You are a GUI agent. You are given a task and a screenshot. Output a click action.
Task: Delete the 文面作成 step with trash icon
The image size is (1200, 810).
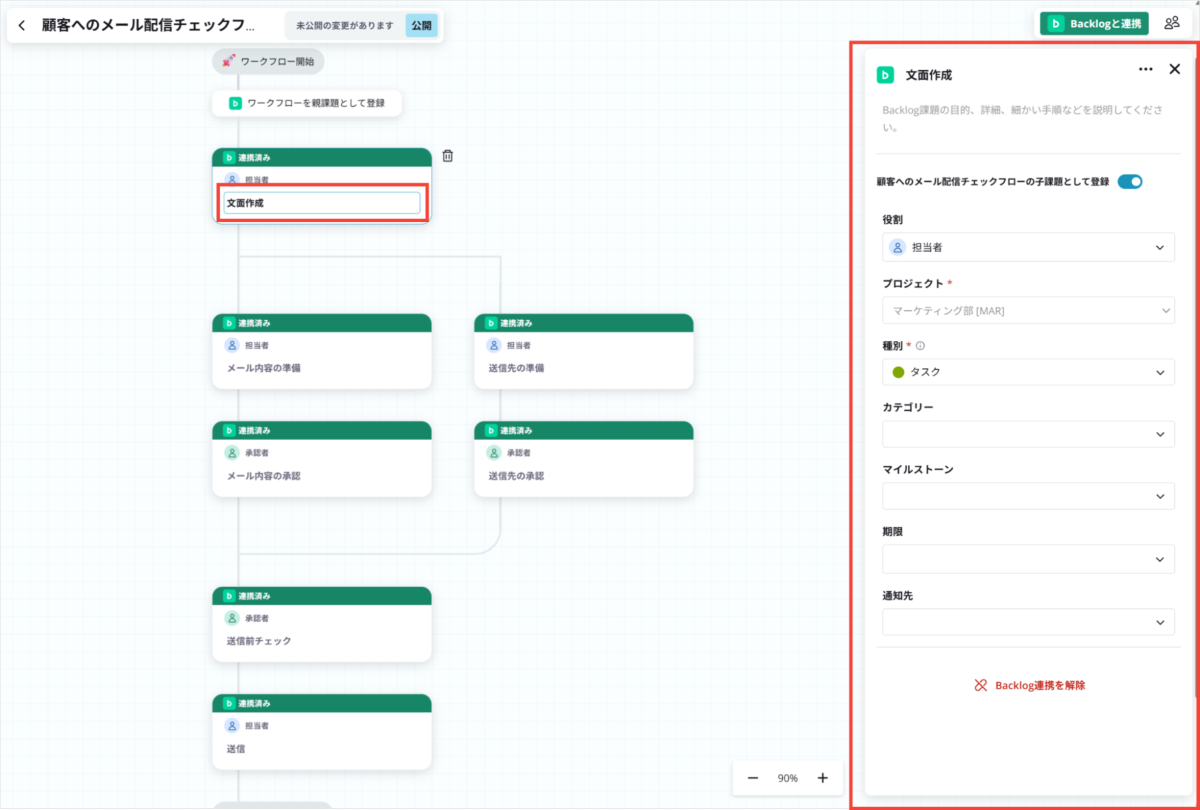pos(447,156)
